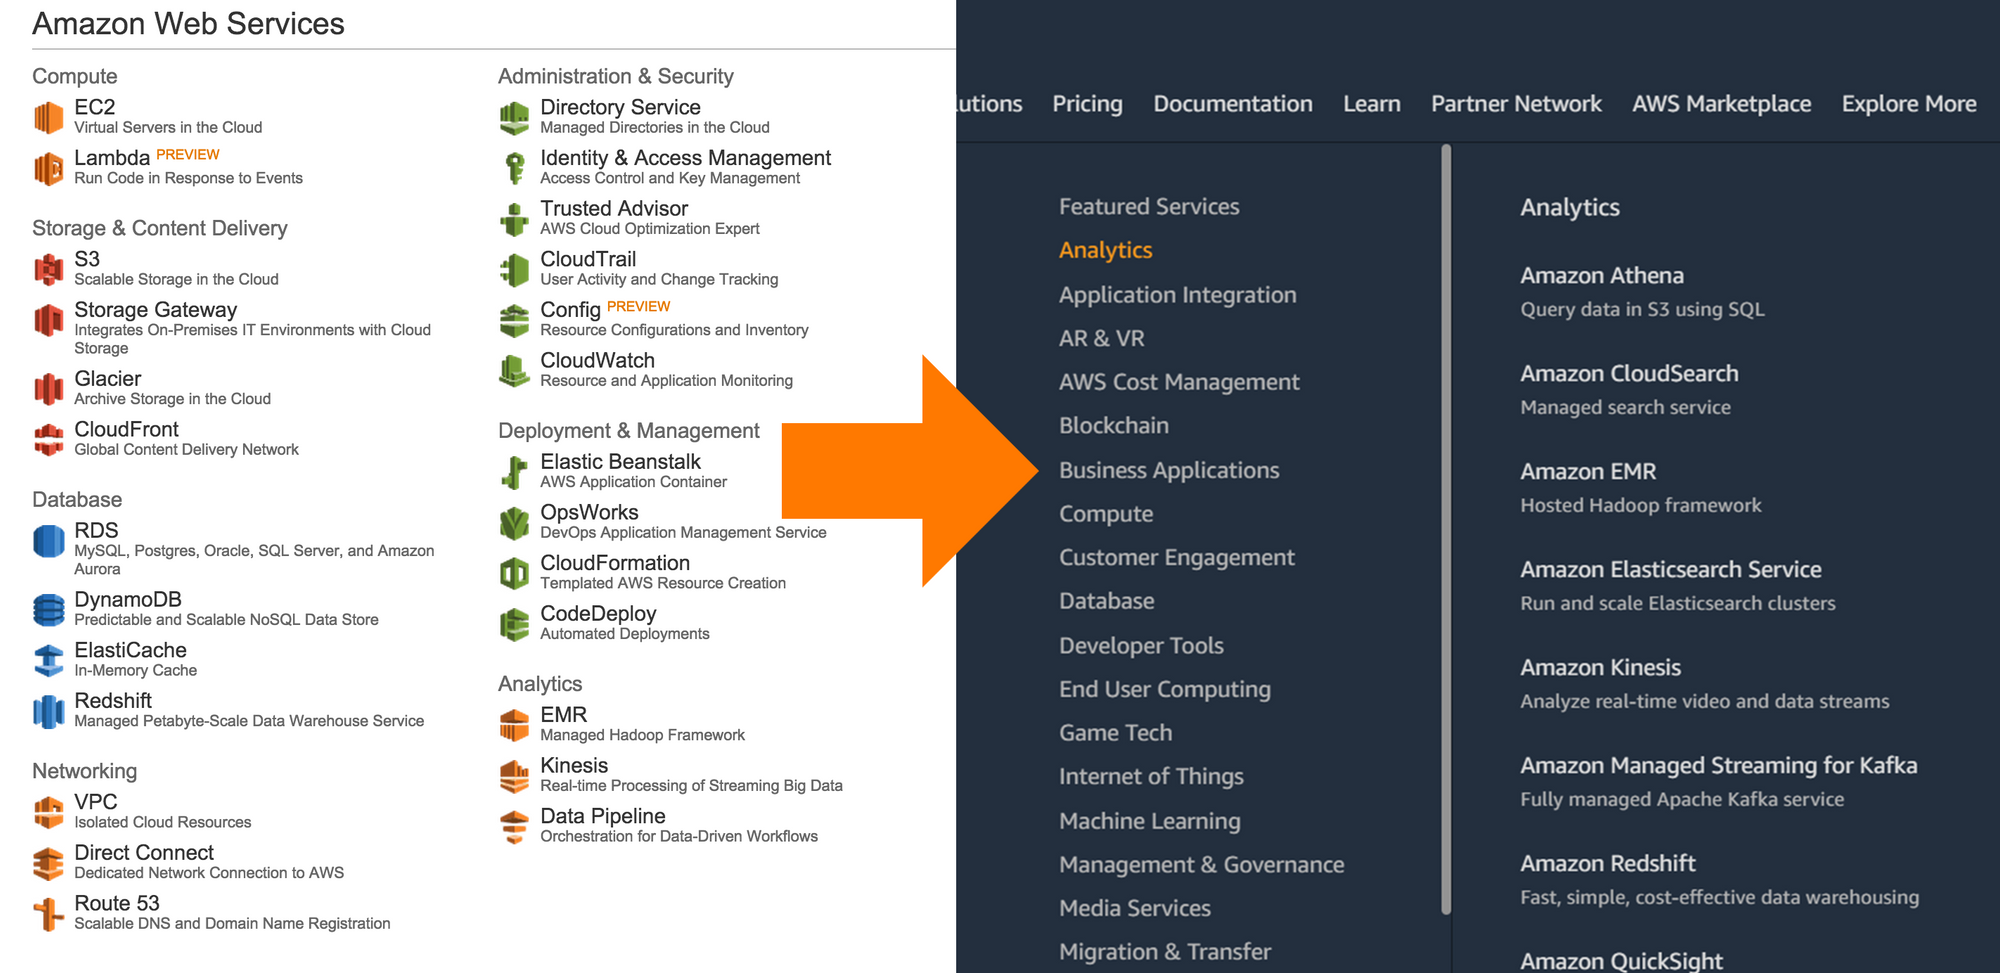The height and width of the screenshot is (973, 2000).
Task: Go to Amazon Elasticsearch Service link
Action: 1670,570
